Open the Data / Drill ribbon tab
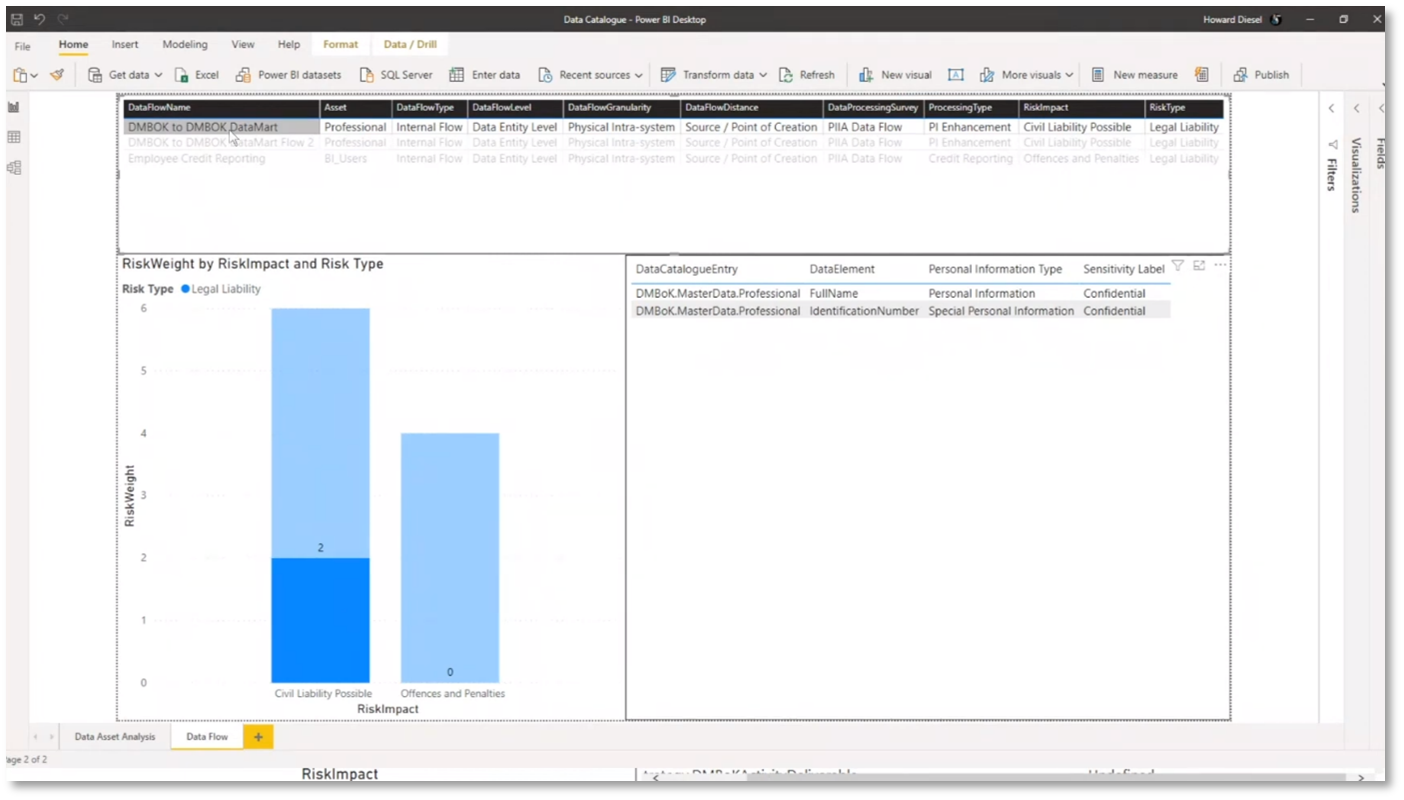This screenshot has width=1404, height=800. pyautogui.click(x=410, y=45)
